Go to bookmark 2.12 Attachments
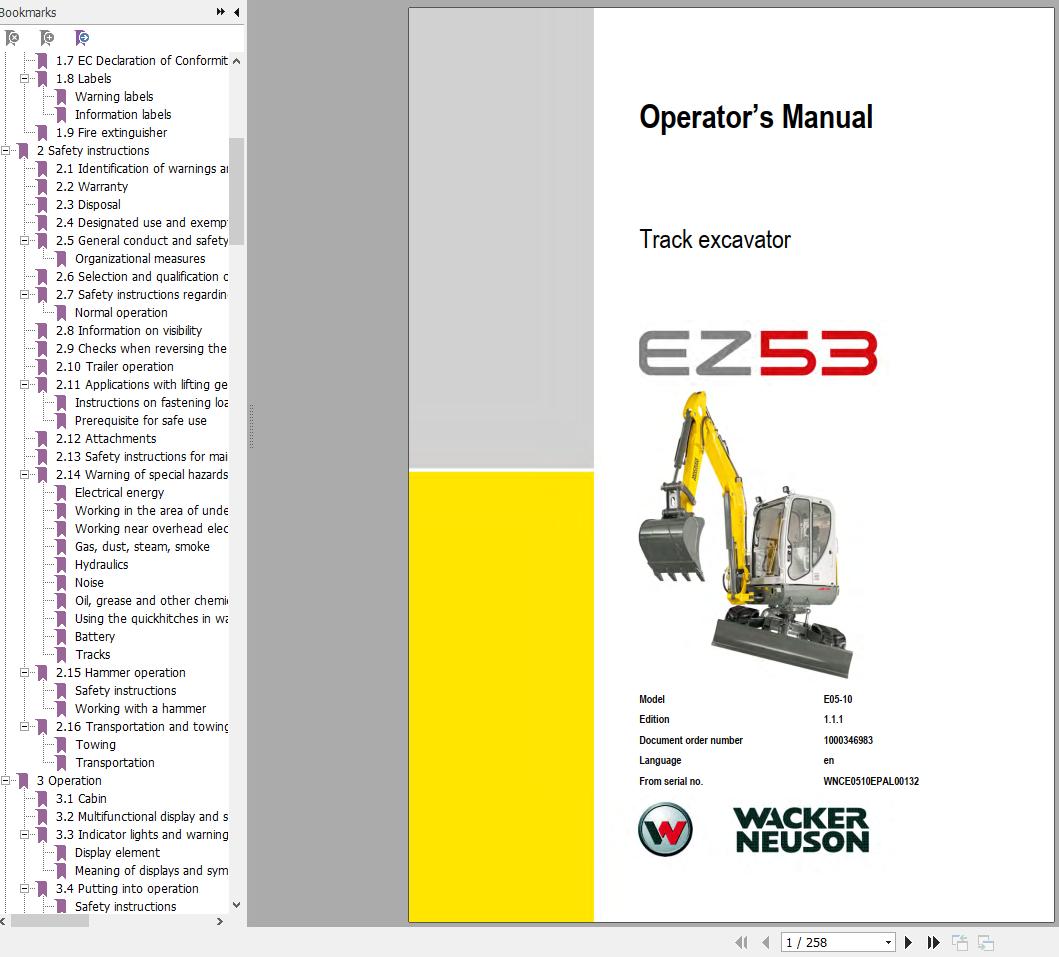This screenshot has width=1059, height=957. [x=106, y=438]
